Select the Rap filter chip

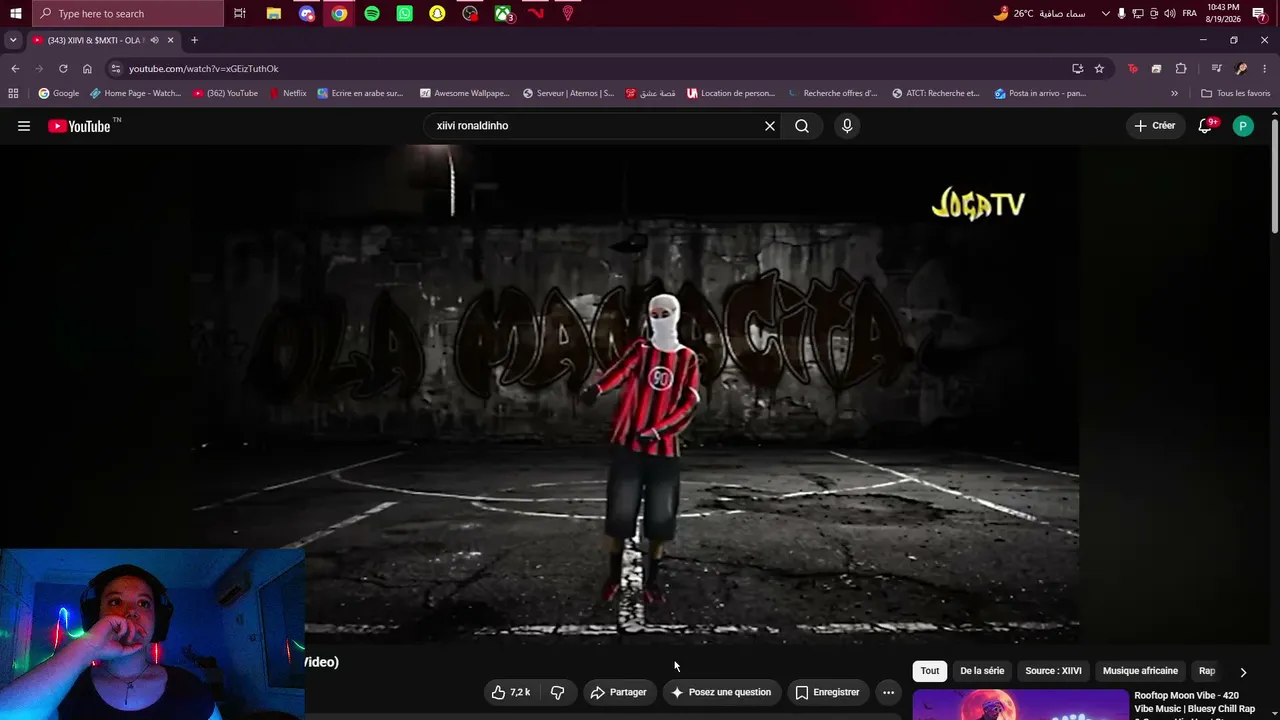tap(1207, 671)
